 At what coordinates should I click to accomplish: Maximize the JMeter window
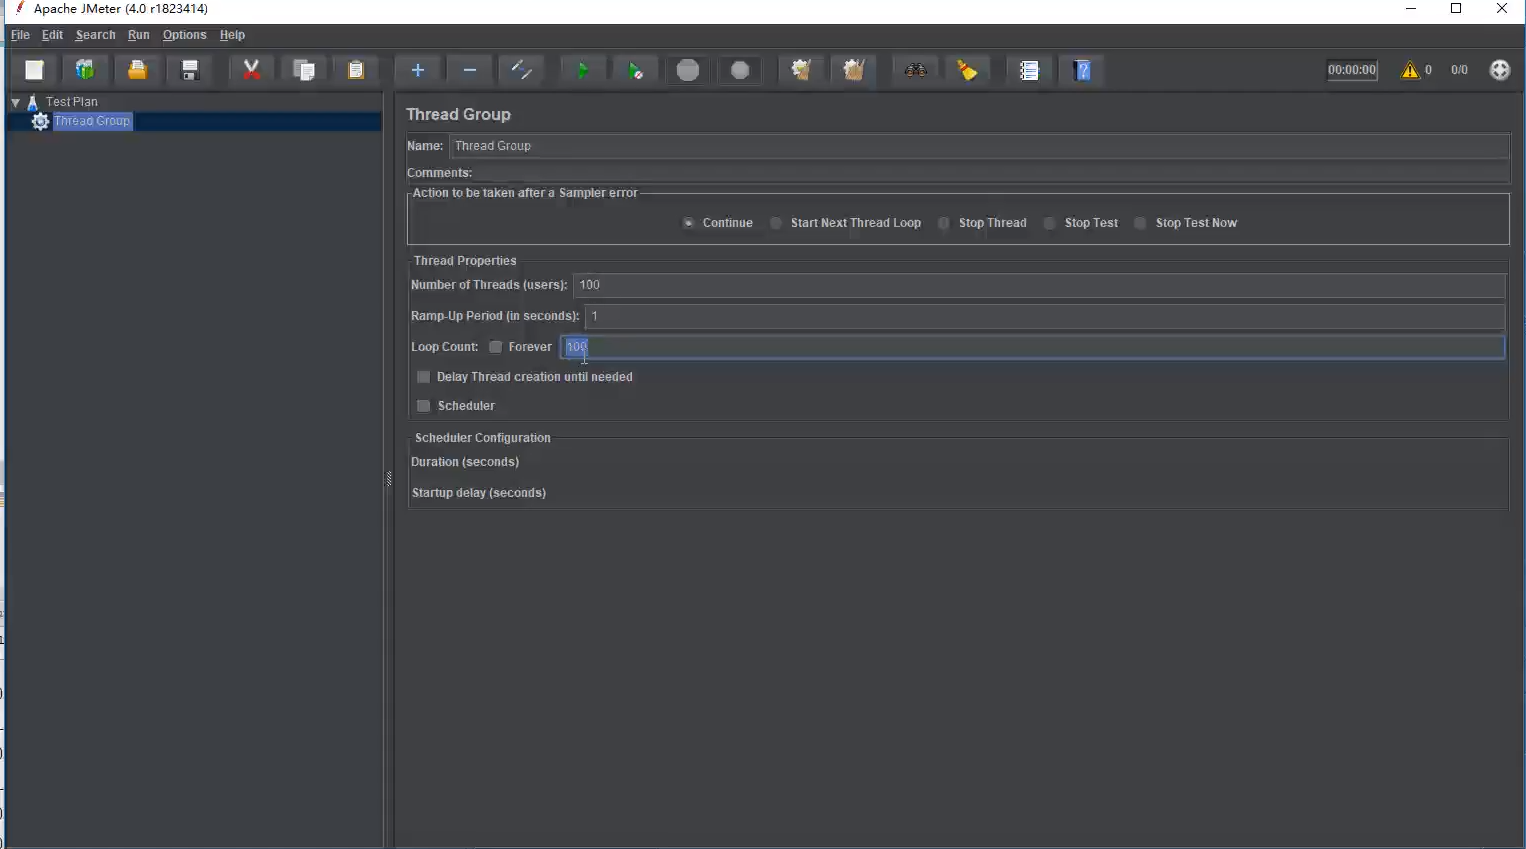click(1456, 9)
